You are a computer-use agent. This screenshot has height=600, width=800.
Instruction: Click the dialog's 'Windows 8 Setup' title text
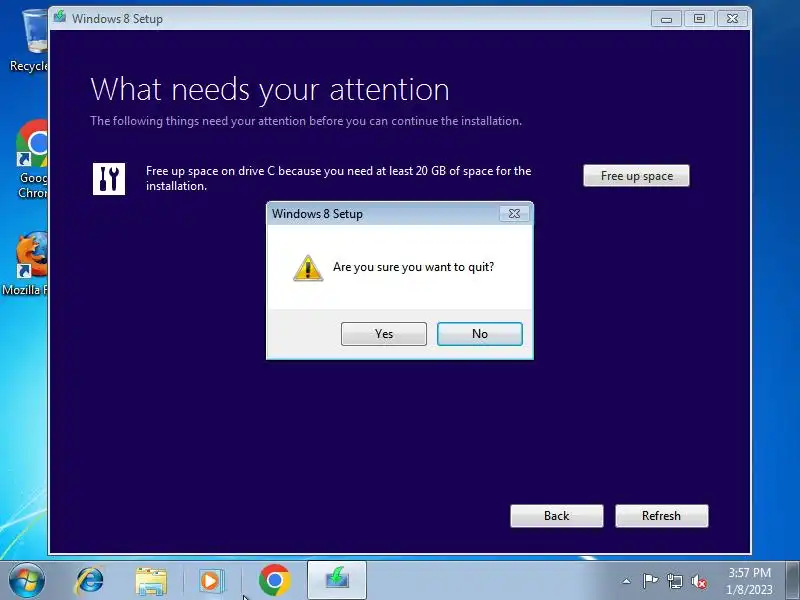coord(317,214)
